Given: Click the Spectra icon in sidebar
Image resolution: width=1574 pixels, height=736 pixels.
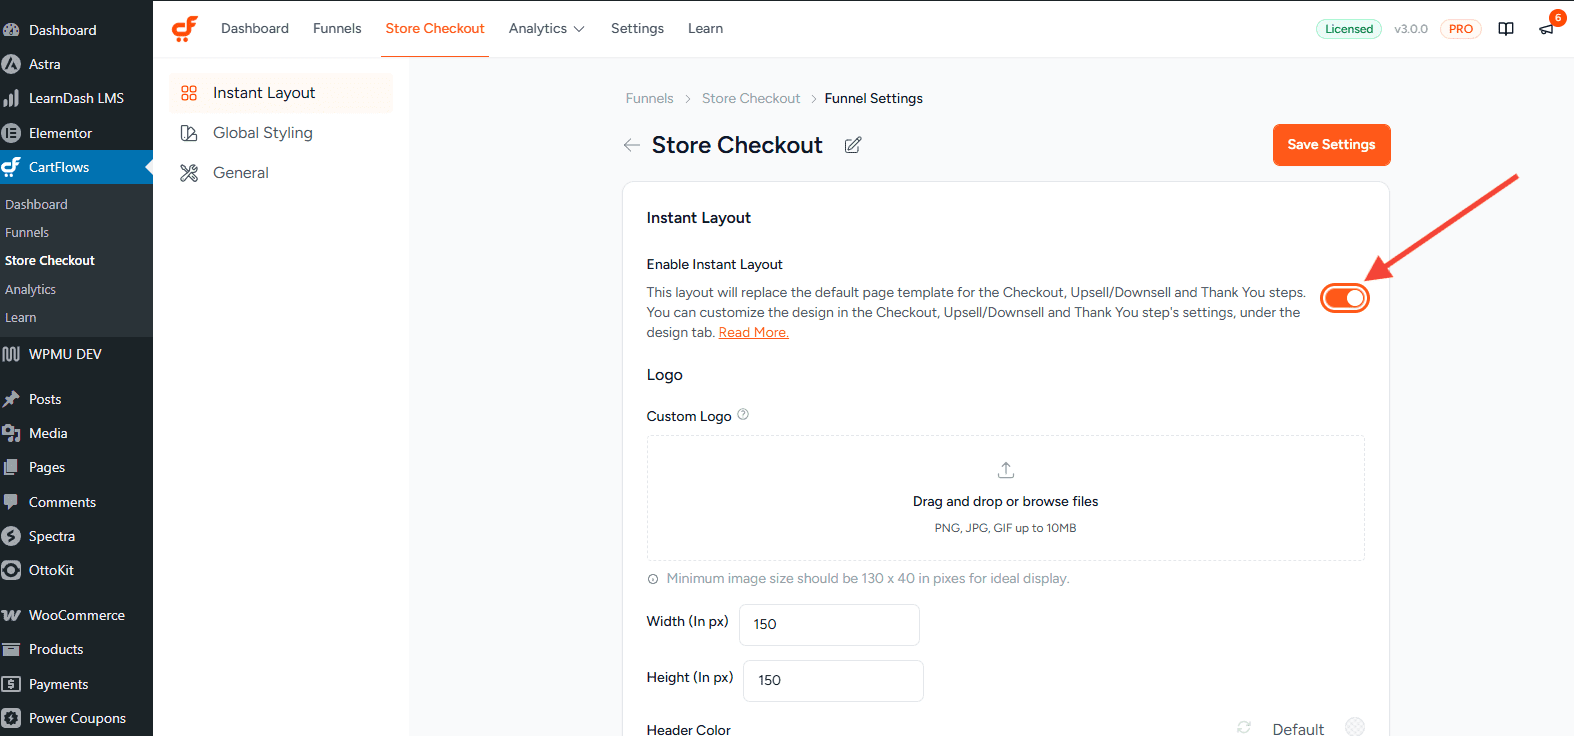Looking at the screenshot, I should 11,536.
